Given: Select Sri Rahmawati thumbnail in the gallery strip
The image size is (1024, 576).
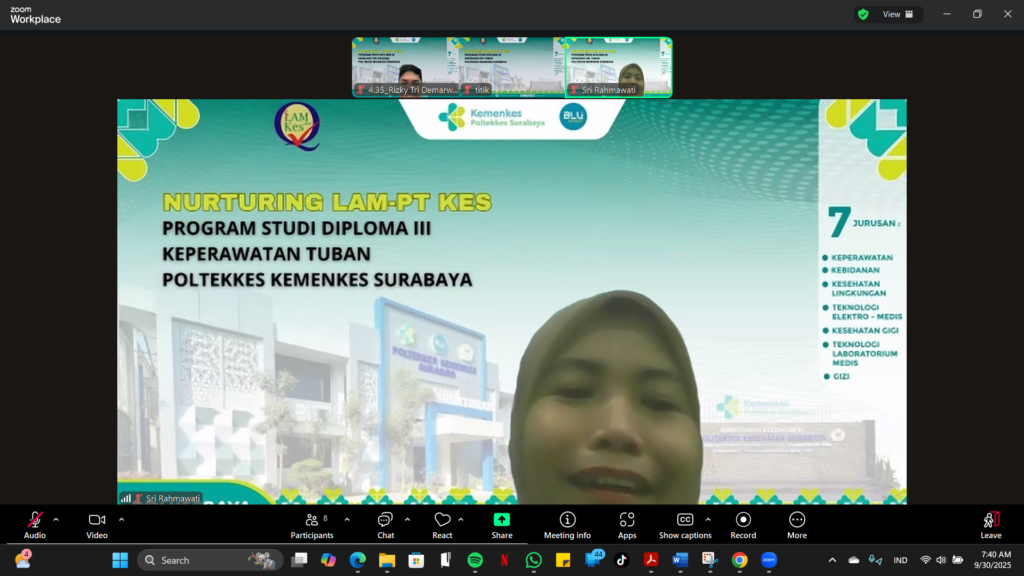Looking at the screenshot, I should [618, 67].
